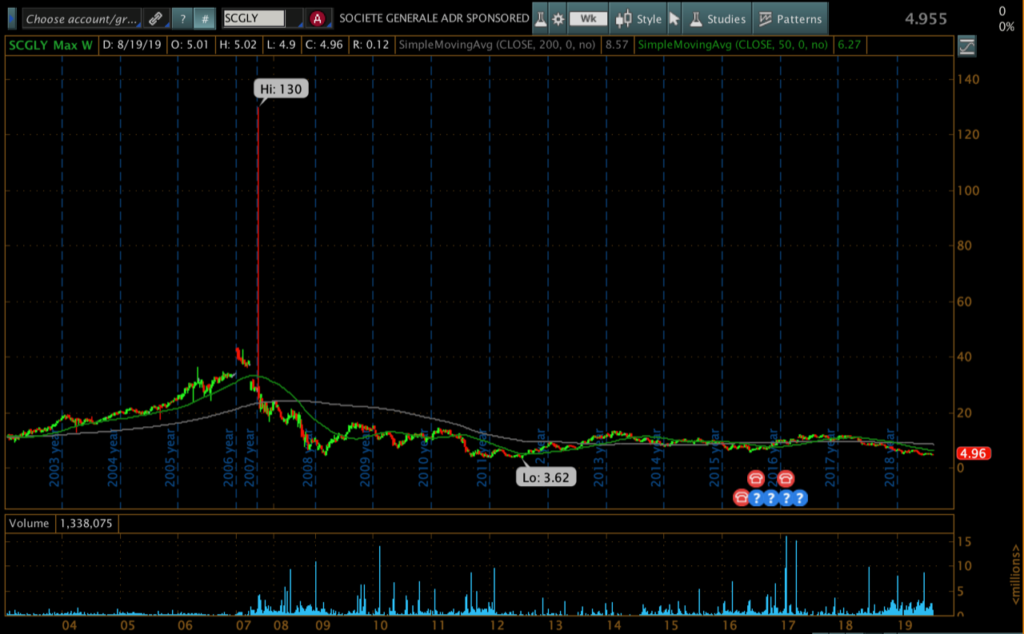The height and width of the screenshot is (634, 1024).
Task: Click the chart drawing icon above price axis
Action: [967, 46]
